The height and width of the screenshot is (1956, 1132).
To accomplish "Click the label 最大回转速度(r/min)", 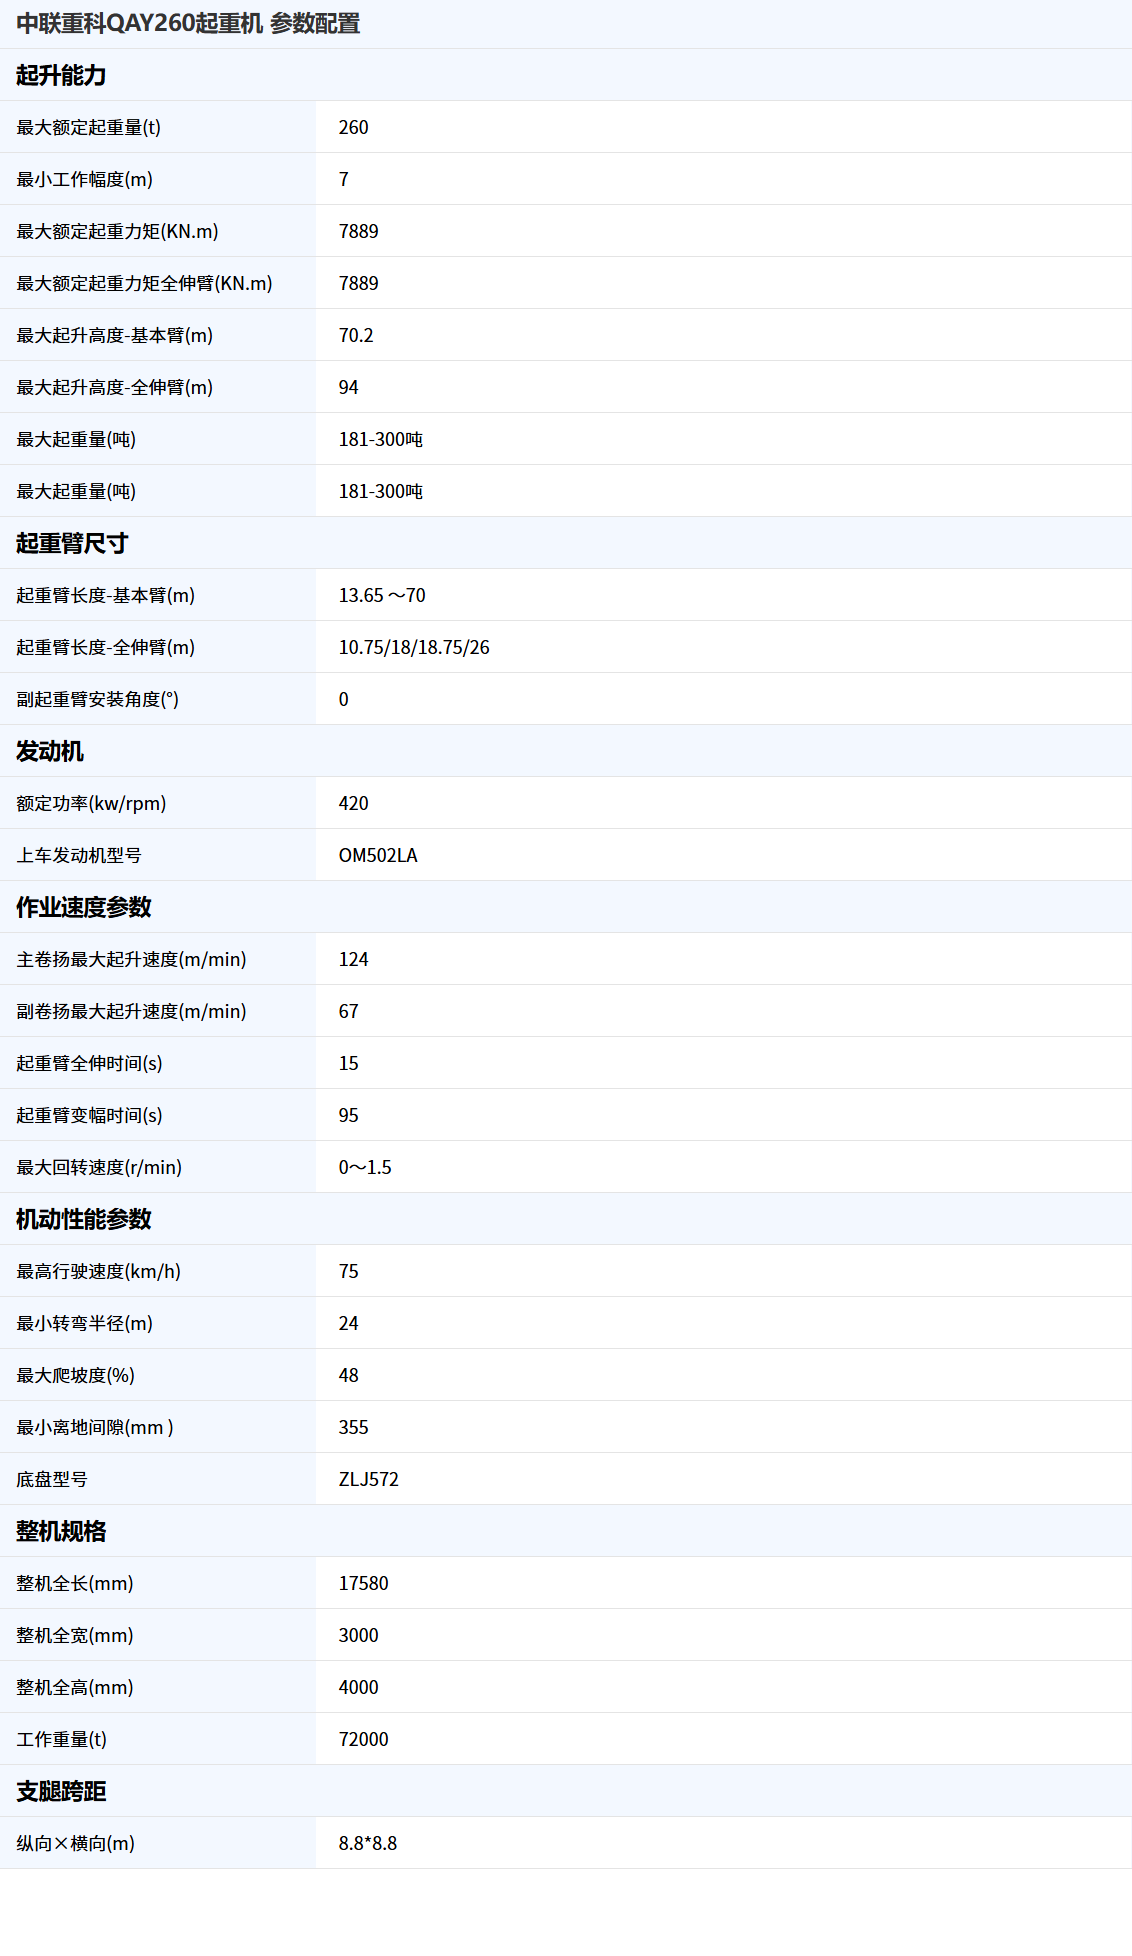I will (x=99, y=1167).
